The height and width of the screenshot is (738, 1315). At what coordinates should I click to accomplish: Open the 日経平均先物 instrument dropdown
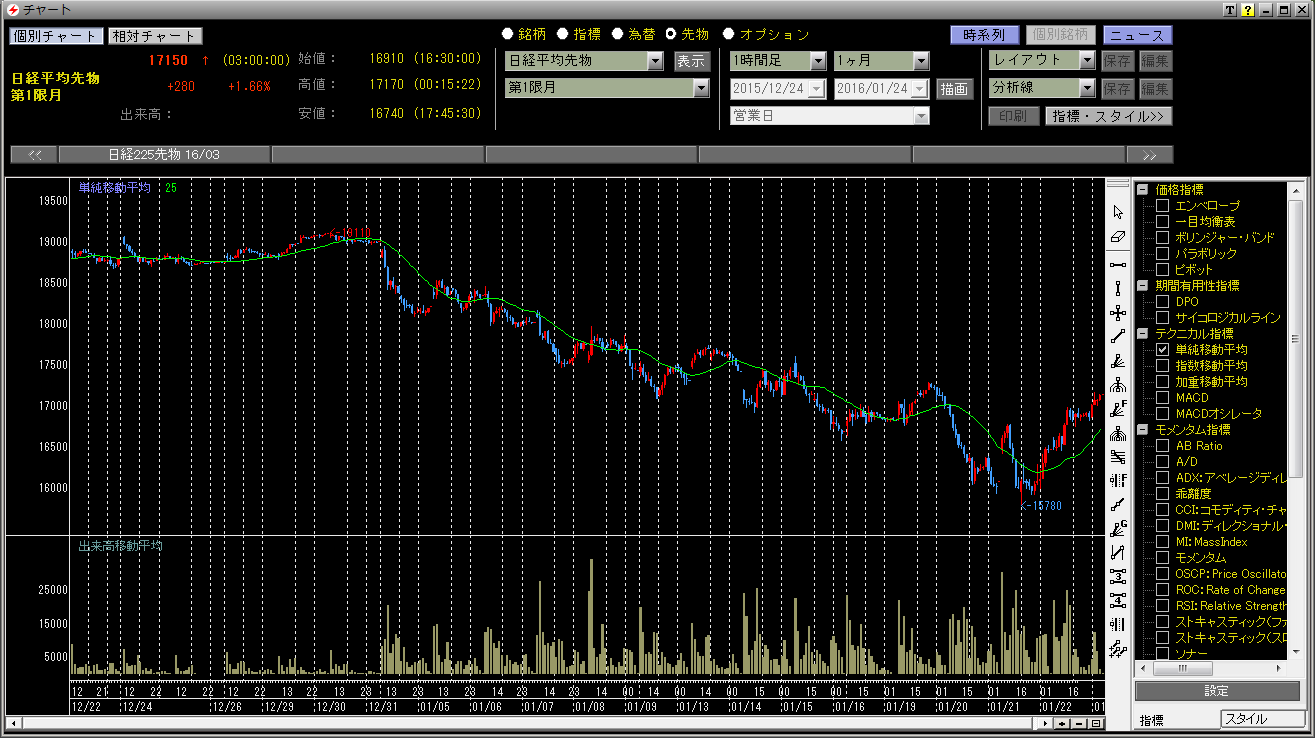655,60
